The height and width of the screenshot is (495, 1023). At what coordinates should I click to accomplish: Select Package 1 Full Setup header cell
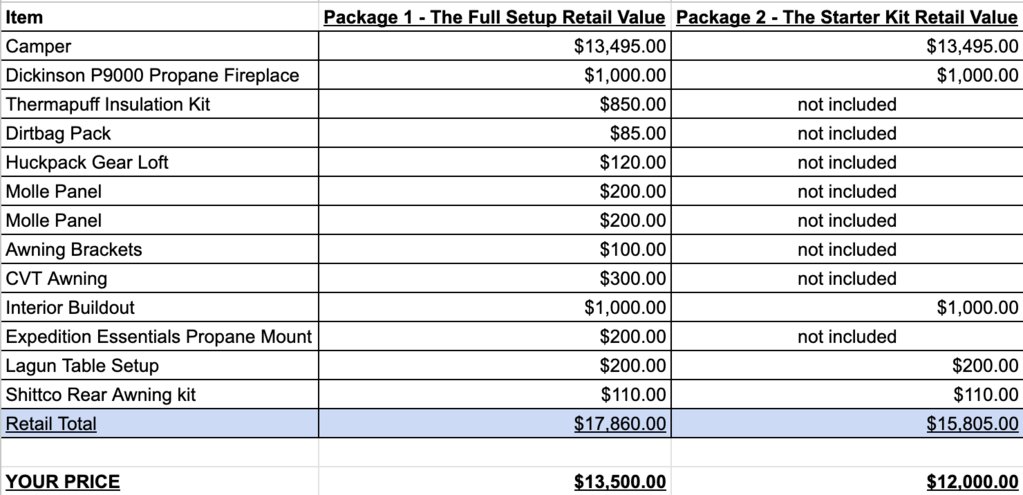pyautogui.click(x=495, y=17)
